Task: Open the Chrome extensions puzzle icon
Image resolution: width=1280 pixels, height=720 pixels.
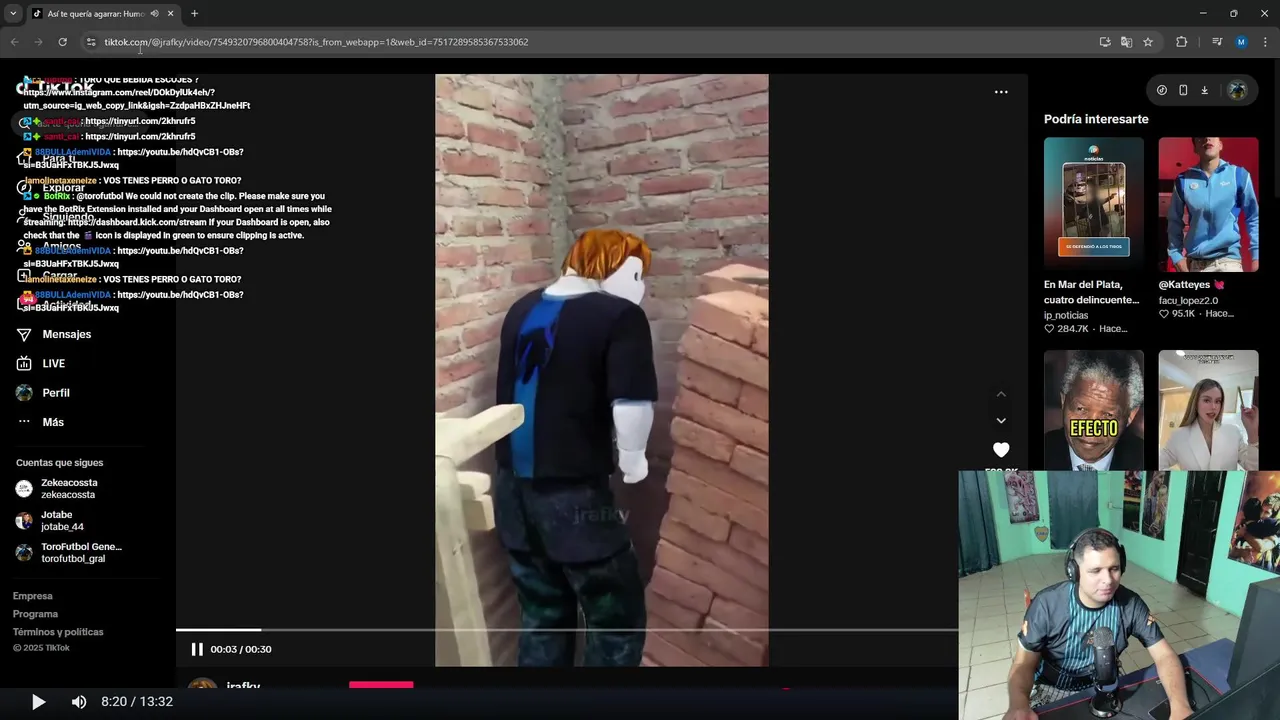Action: click(x=1181, y=42)
